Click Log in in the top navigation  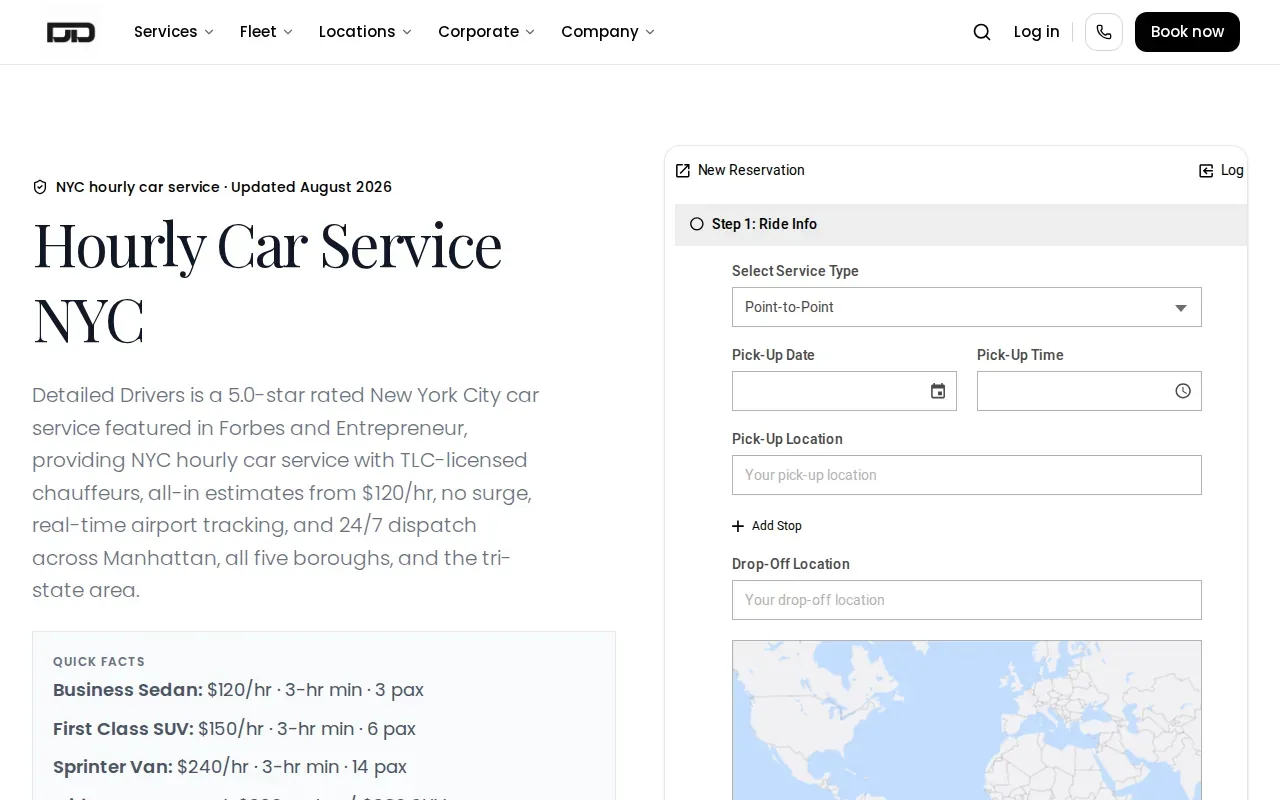1036,32
